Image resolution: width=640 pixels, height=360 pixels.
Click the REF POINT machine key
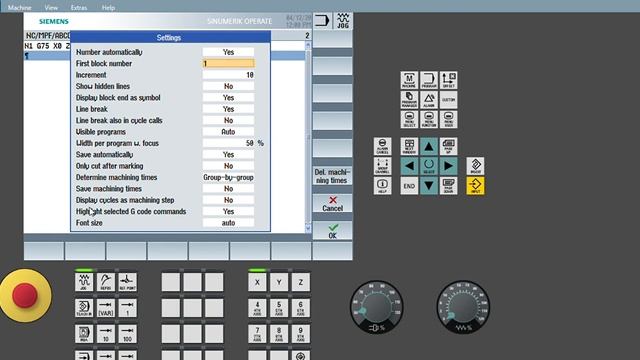click(127, 282)
